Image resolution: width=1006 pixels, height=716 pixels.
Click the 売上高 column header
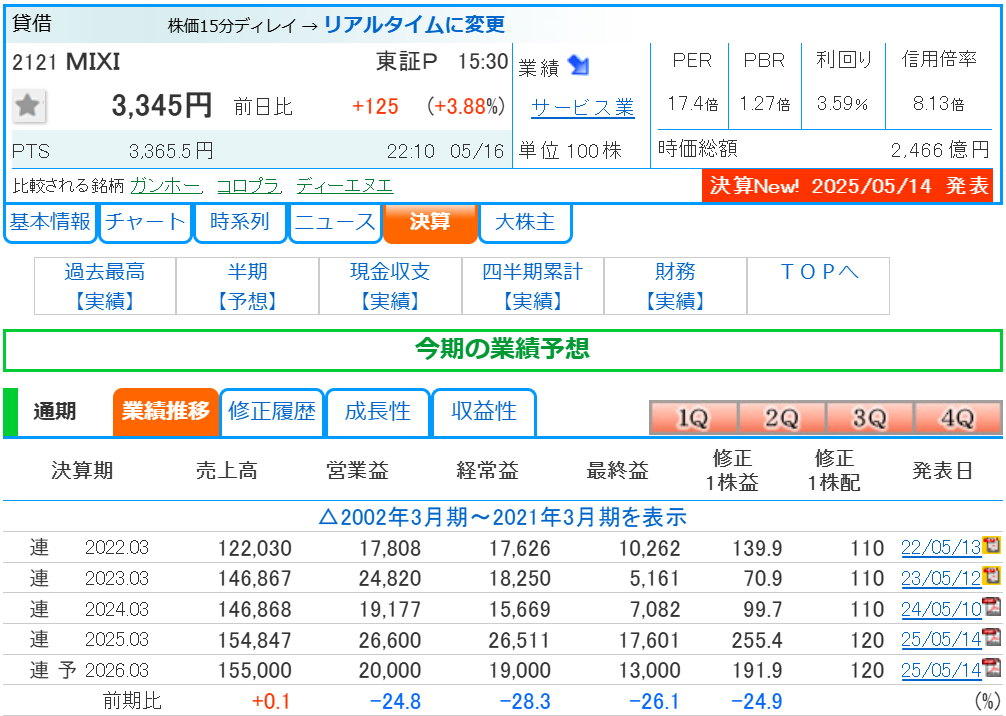click(226, 471)
